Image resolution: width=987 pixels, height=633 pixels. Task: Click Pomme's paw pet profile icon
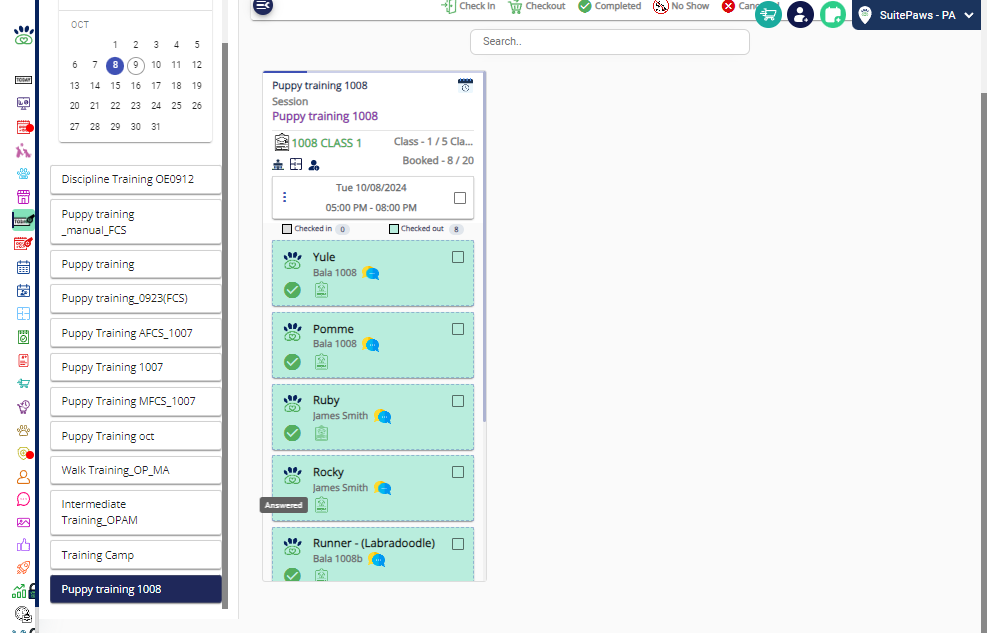[x=293, y=332]
